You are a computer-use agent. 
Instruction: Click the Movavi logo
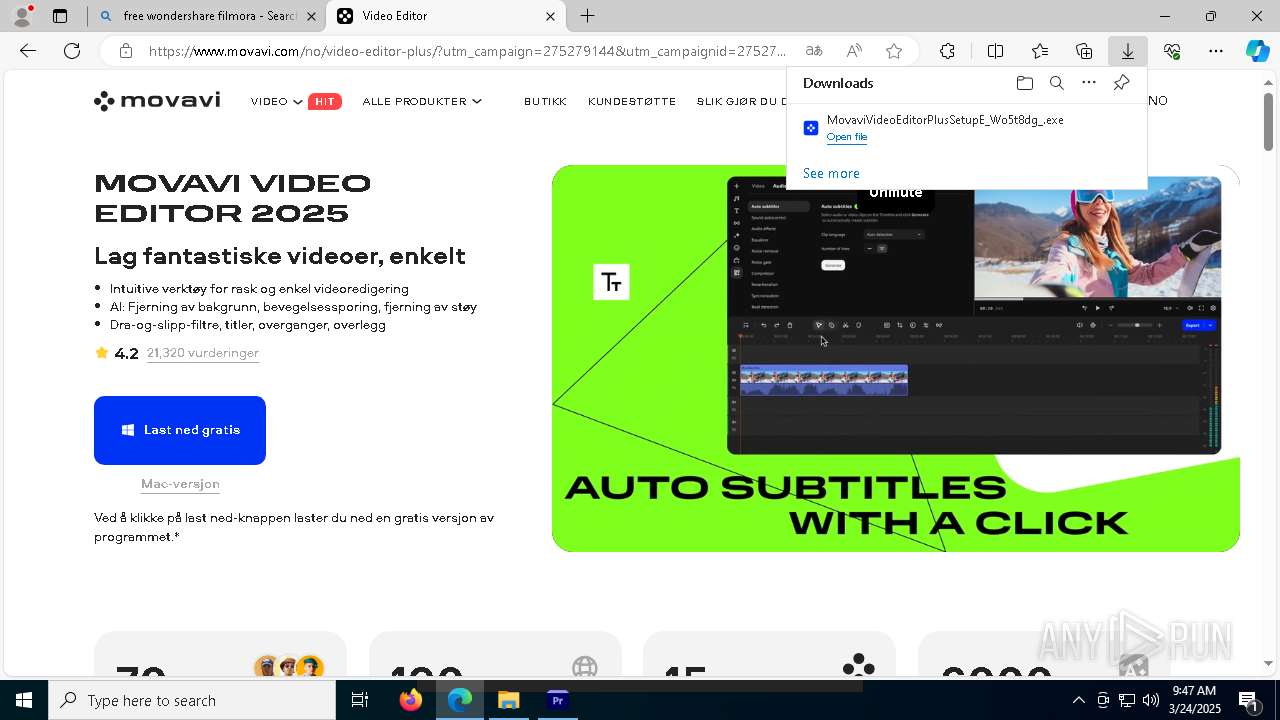[157, 101]
